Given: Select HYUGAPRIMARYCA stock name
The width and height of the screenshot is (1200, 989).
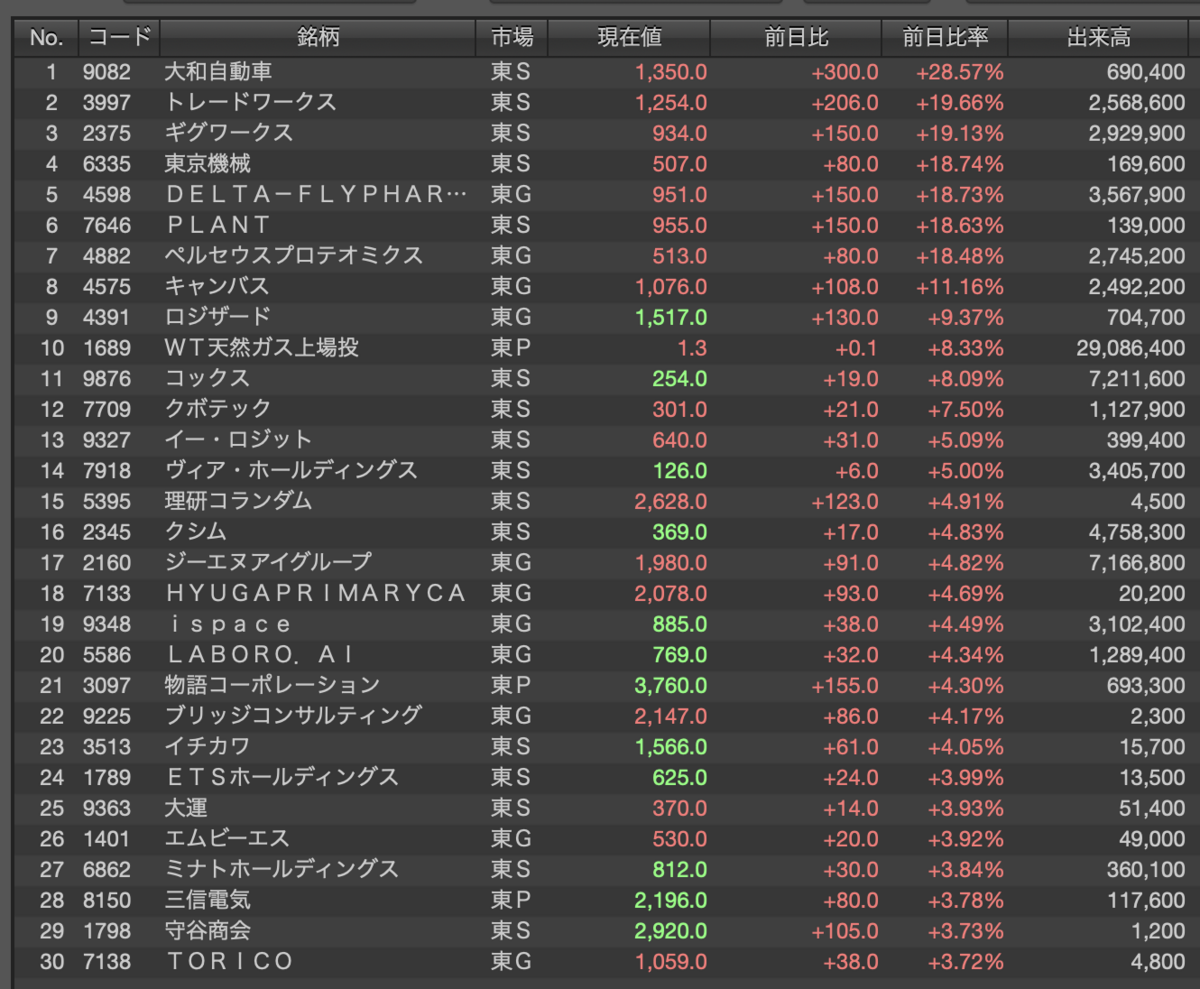Looking at the screenshot, I should [316, 593].
